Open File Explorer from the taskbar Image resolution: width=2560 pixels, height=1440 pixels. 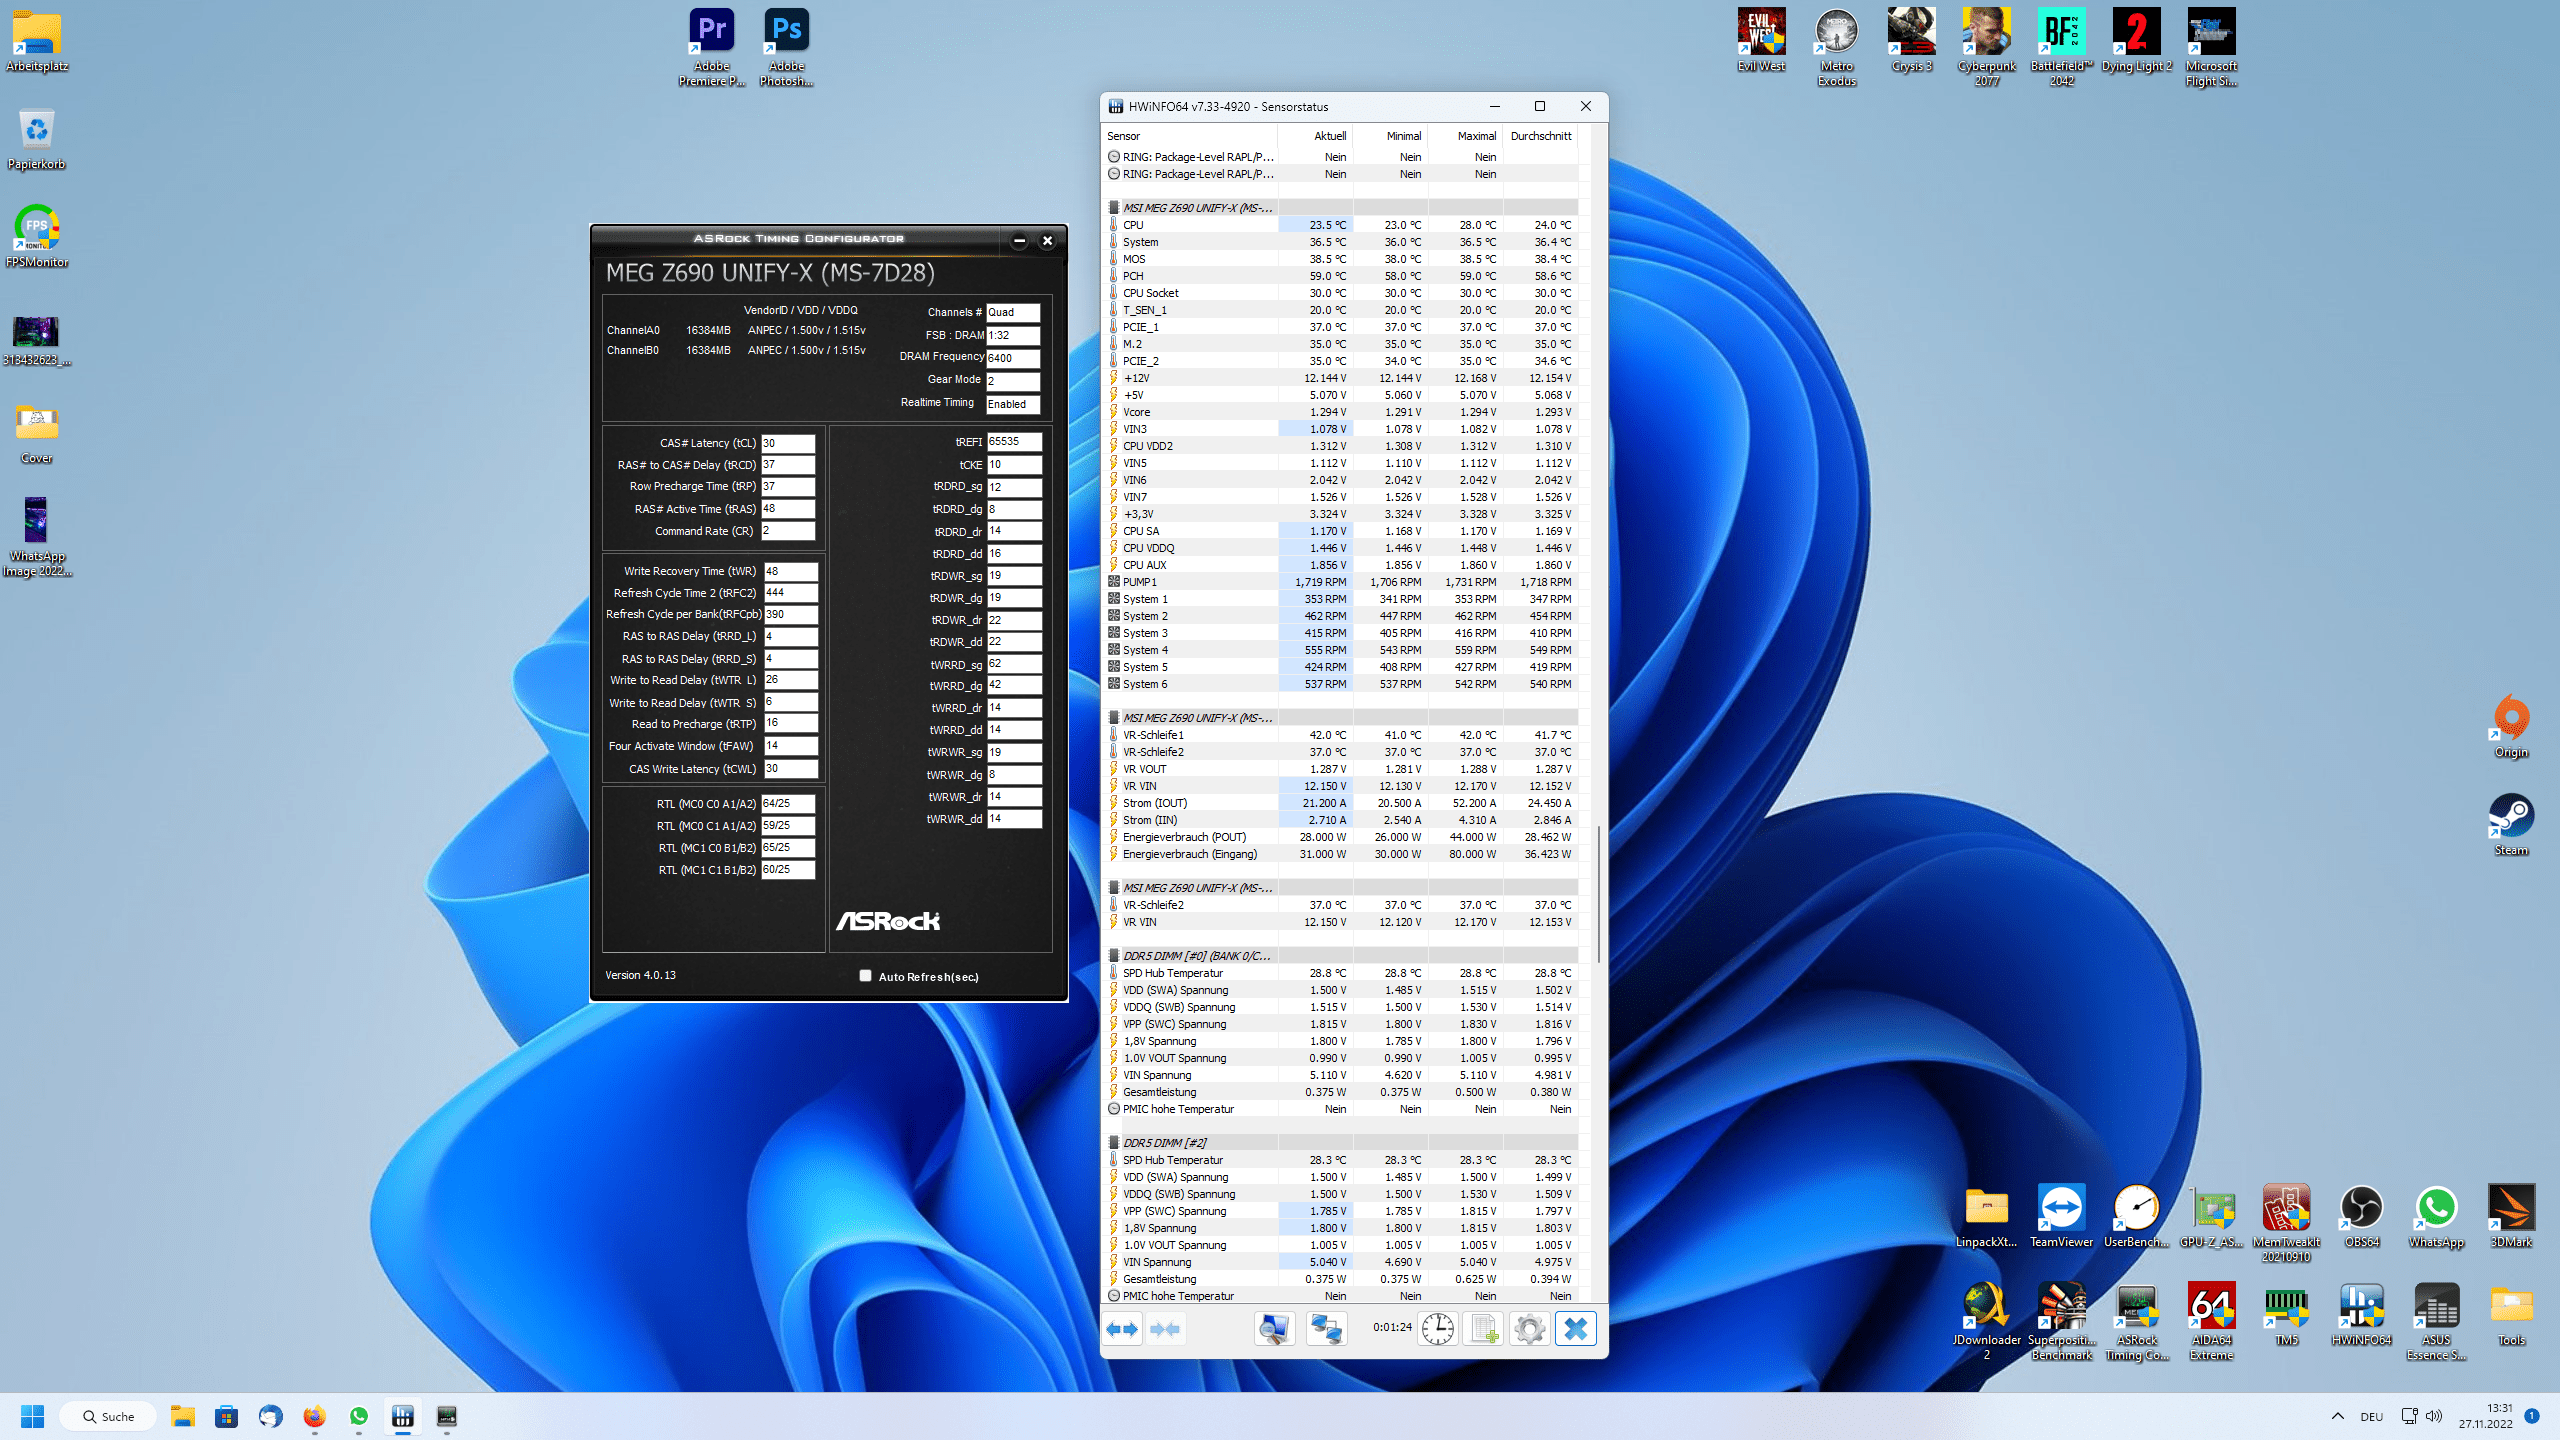(x=182, y=1416)
